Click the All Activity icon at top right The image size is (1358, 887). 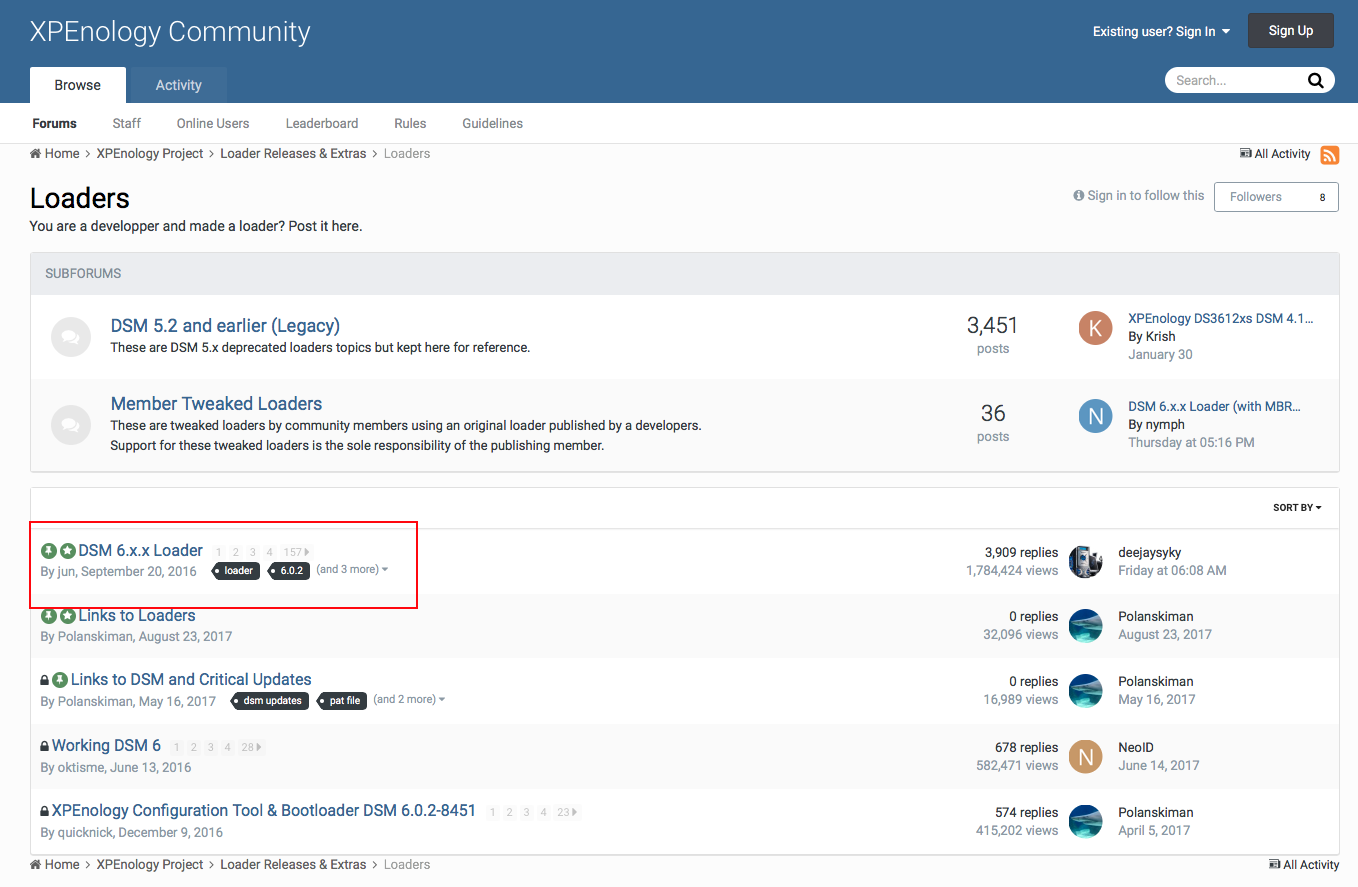[1246, 153]
